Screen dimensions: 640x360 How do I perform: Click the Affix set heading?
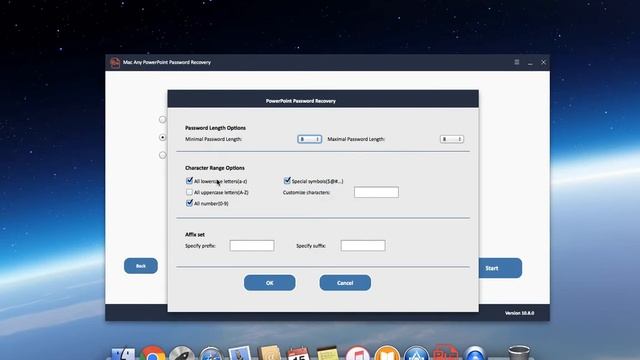click(195, 234)
